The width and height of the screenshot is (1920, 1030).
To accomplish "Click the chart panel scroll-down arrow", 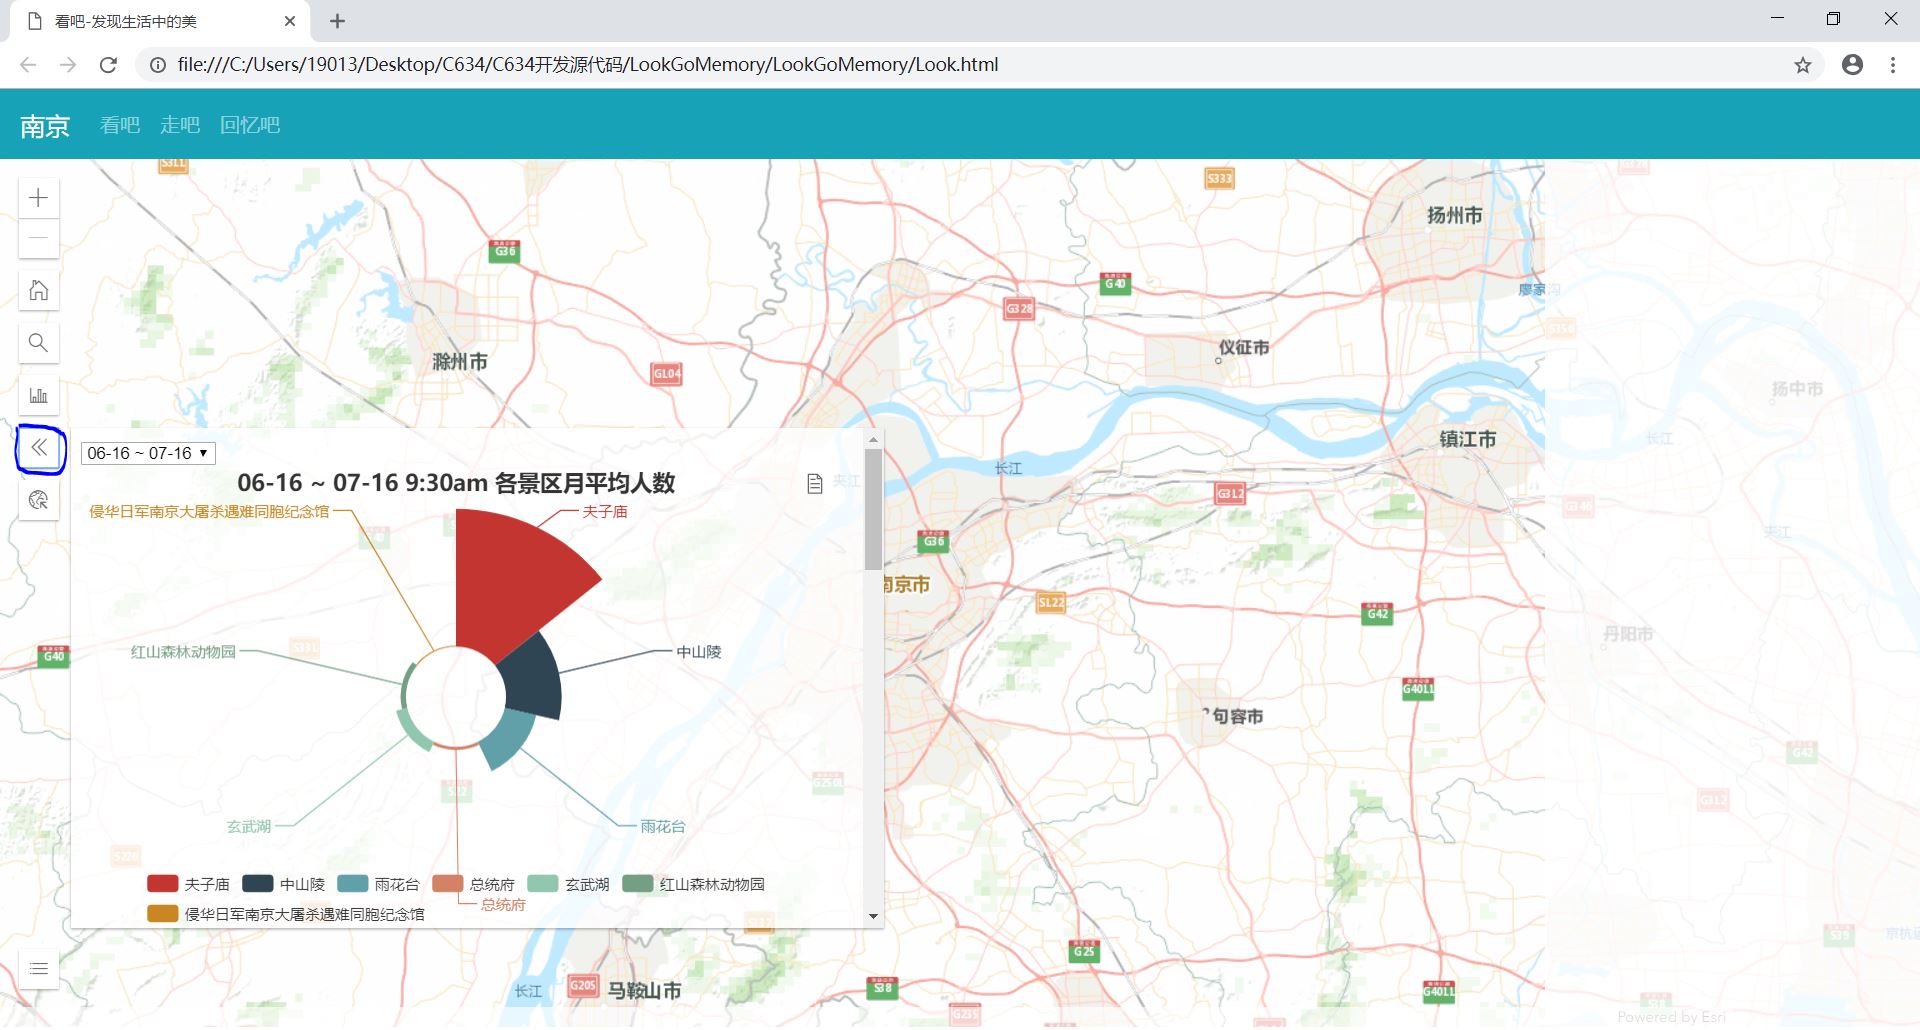I will (873, 916).
